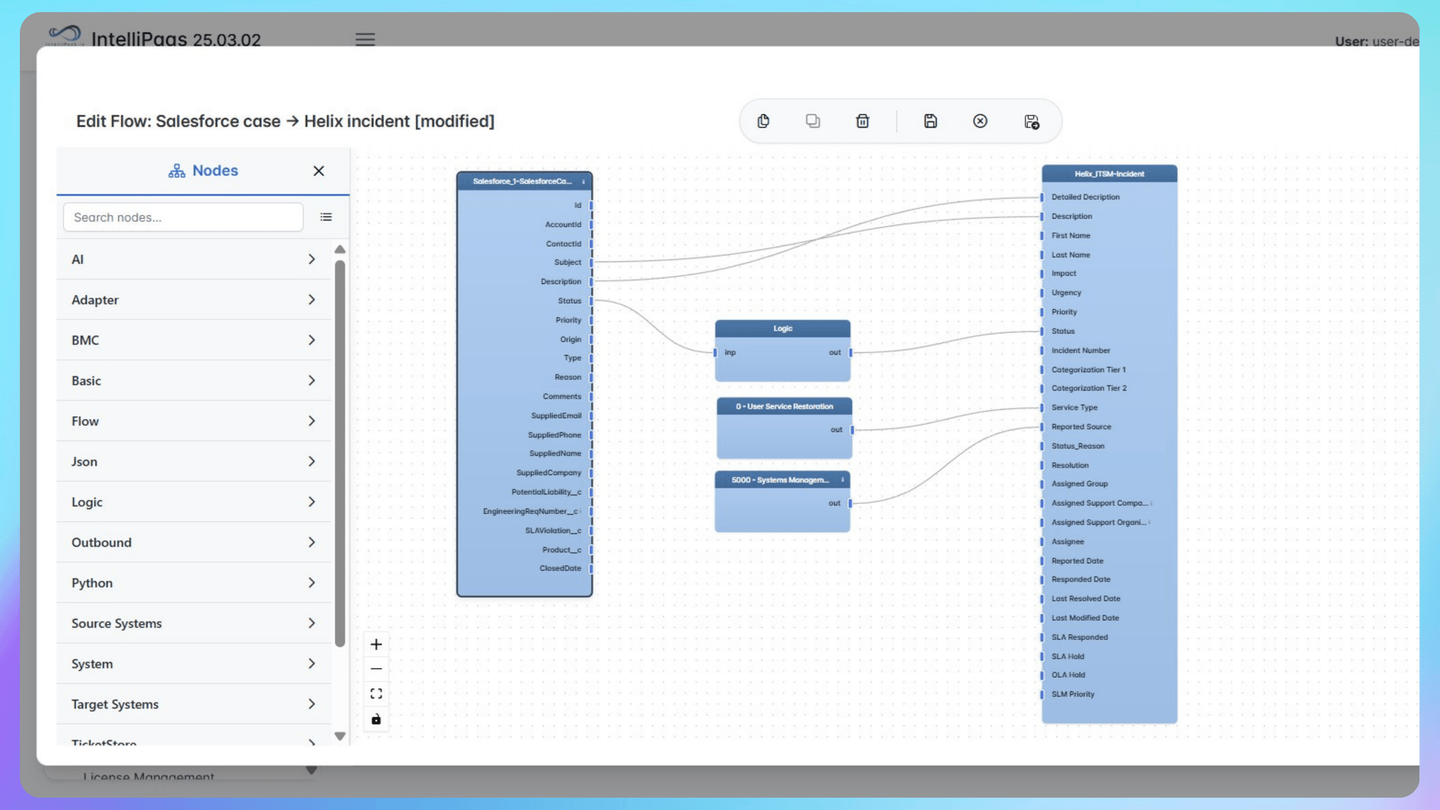The width and height of the screenshot is (1440, 810).
Task: Expand the Outbound node category
Action: point(194,542)
